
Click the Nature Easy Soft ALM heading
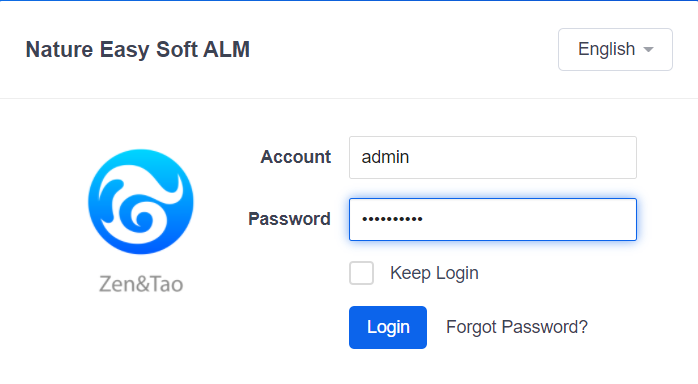138,49
